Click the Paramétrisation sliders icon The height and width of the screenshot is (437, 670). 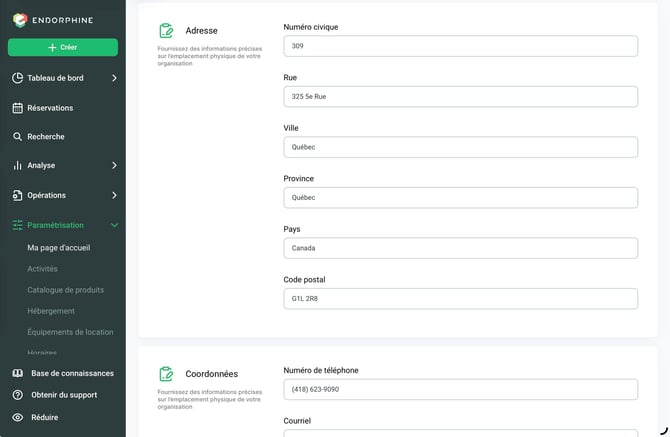tap(18, 225)
